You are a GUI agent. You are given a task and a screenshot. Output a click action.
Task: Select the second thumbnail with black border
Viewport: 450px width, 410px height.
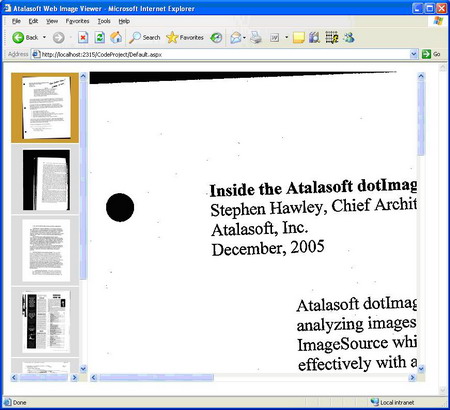[46, 180]
